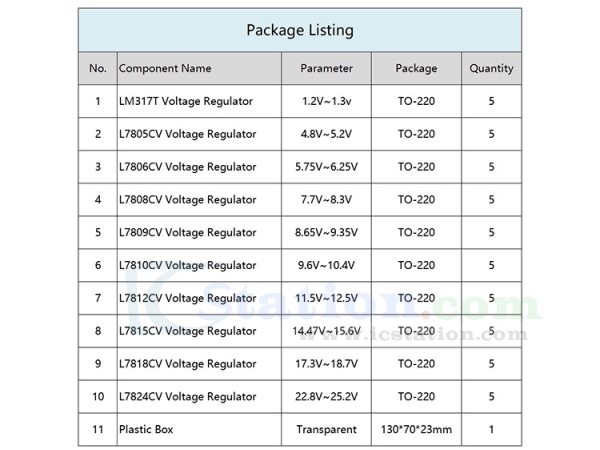Viewport: 600px width, 450px height.
Task: Click the Quantity column header
Action: tap(491, 68)
